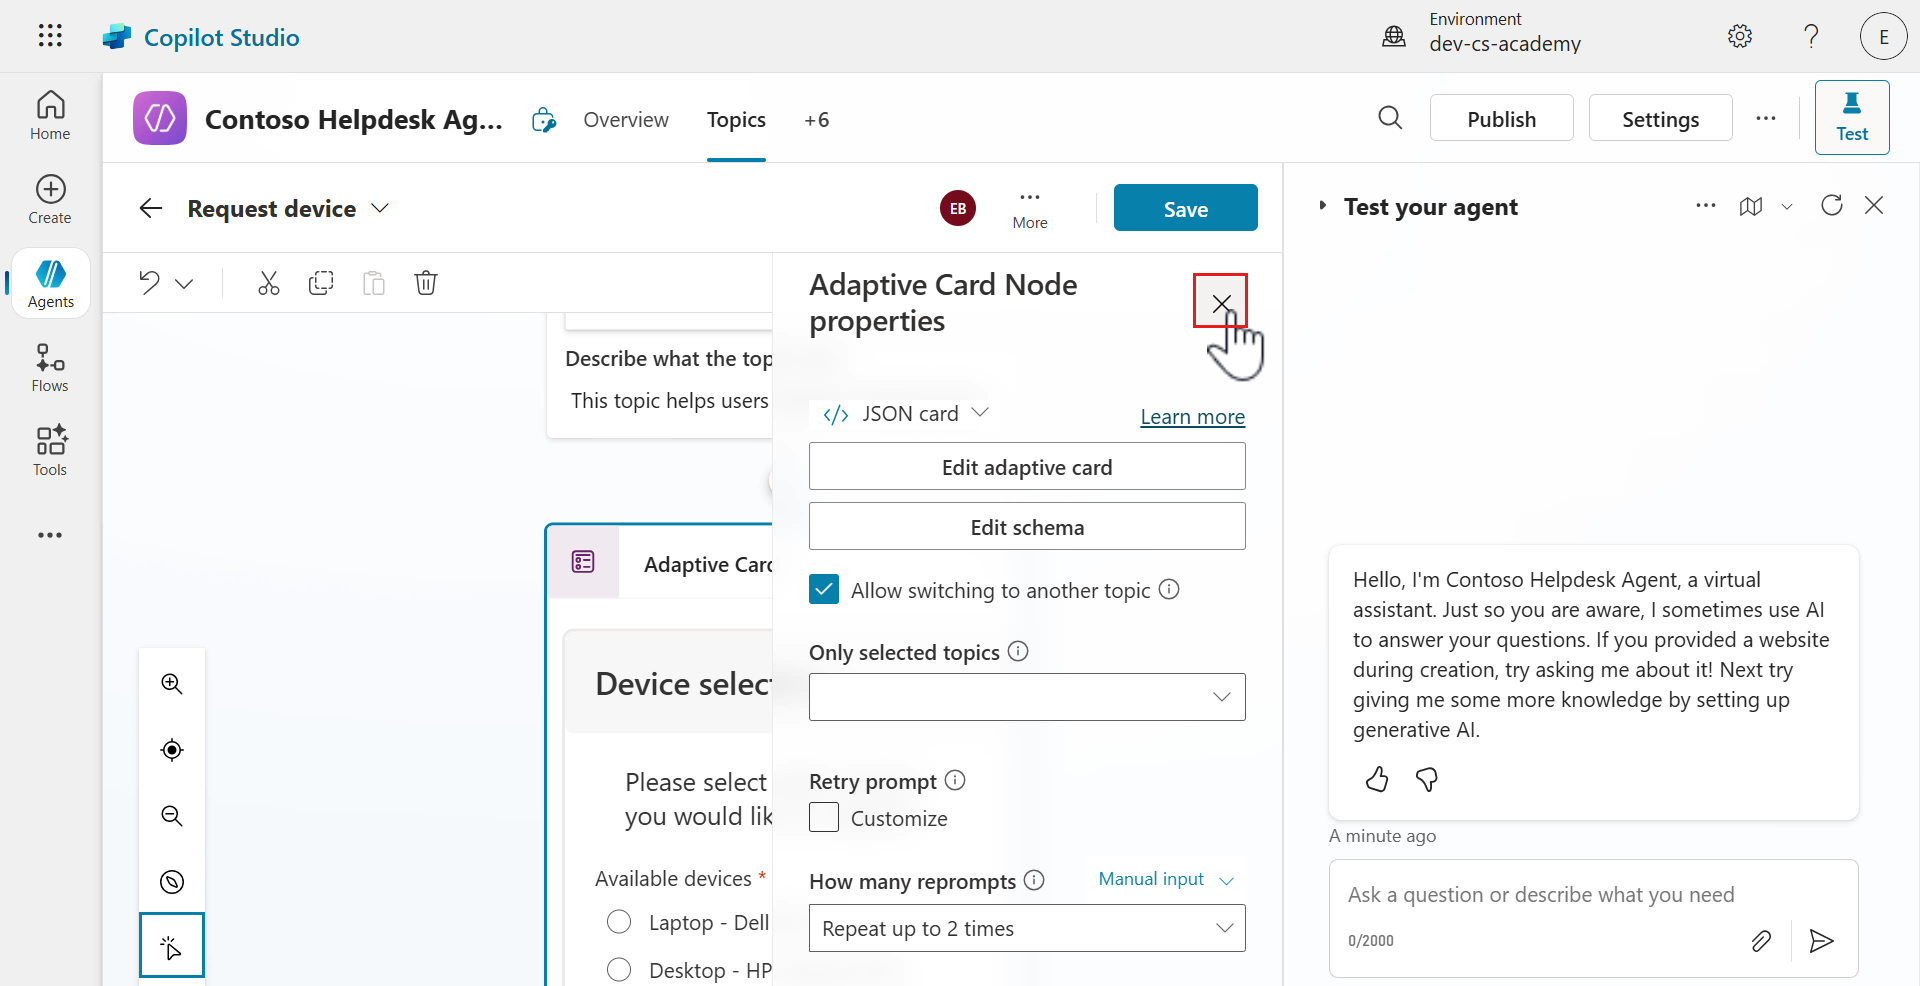Reset the canvas view with the center icon
The image size is (1920, 986).
[x=171, y=750]
